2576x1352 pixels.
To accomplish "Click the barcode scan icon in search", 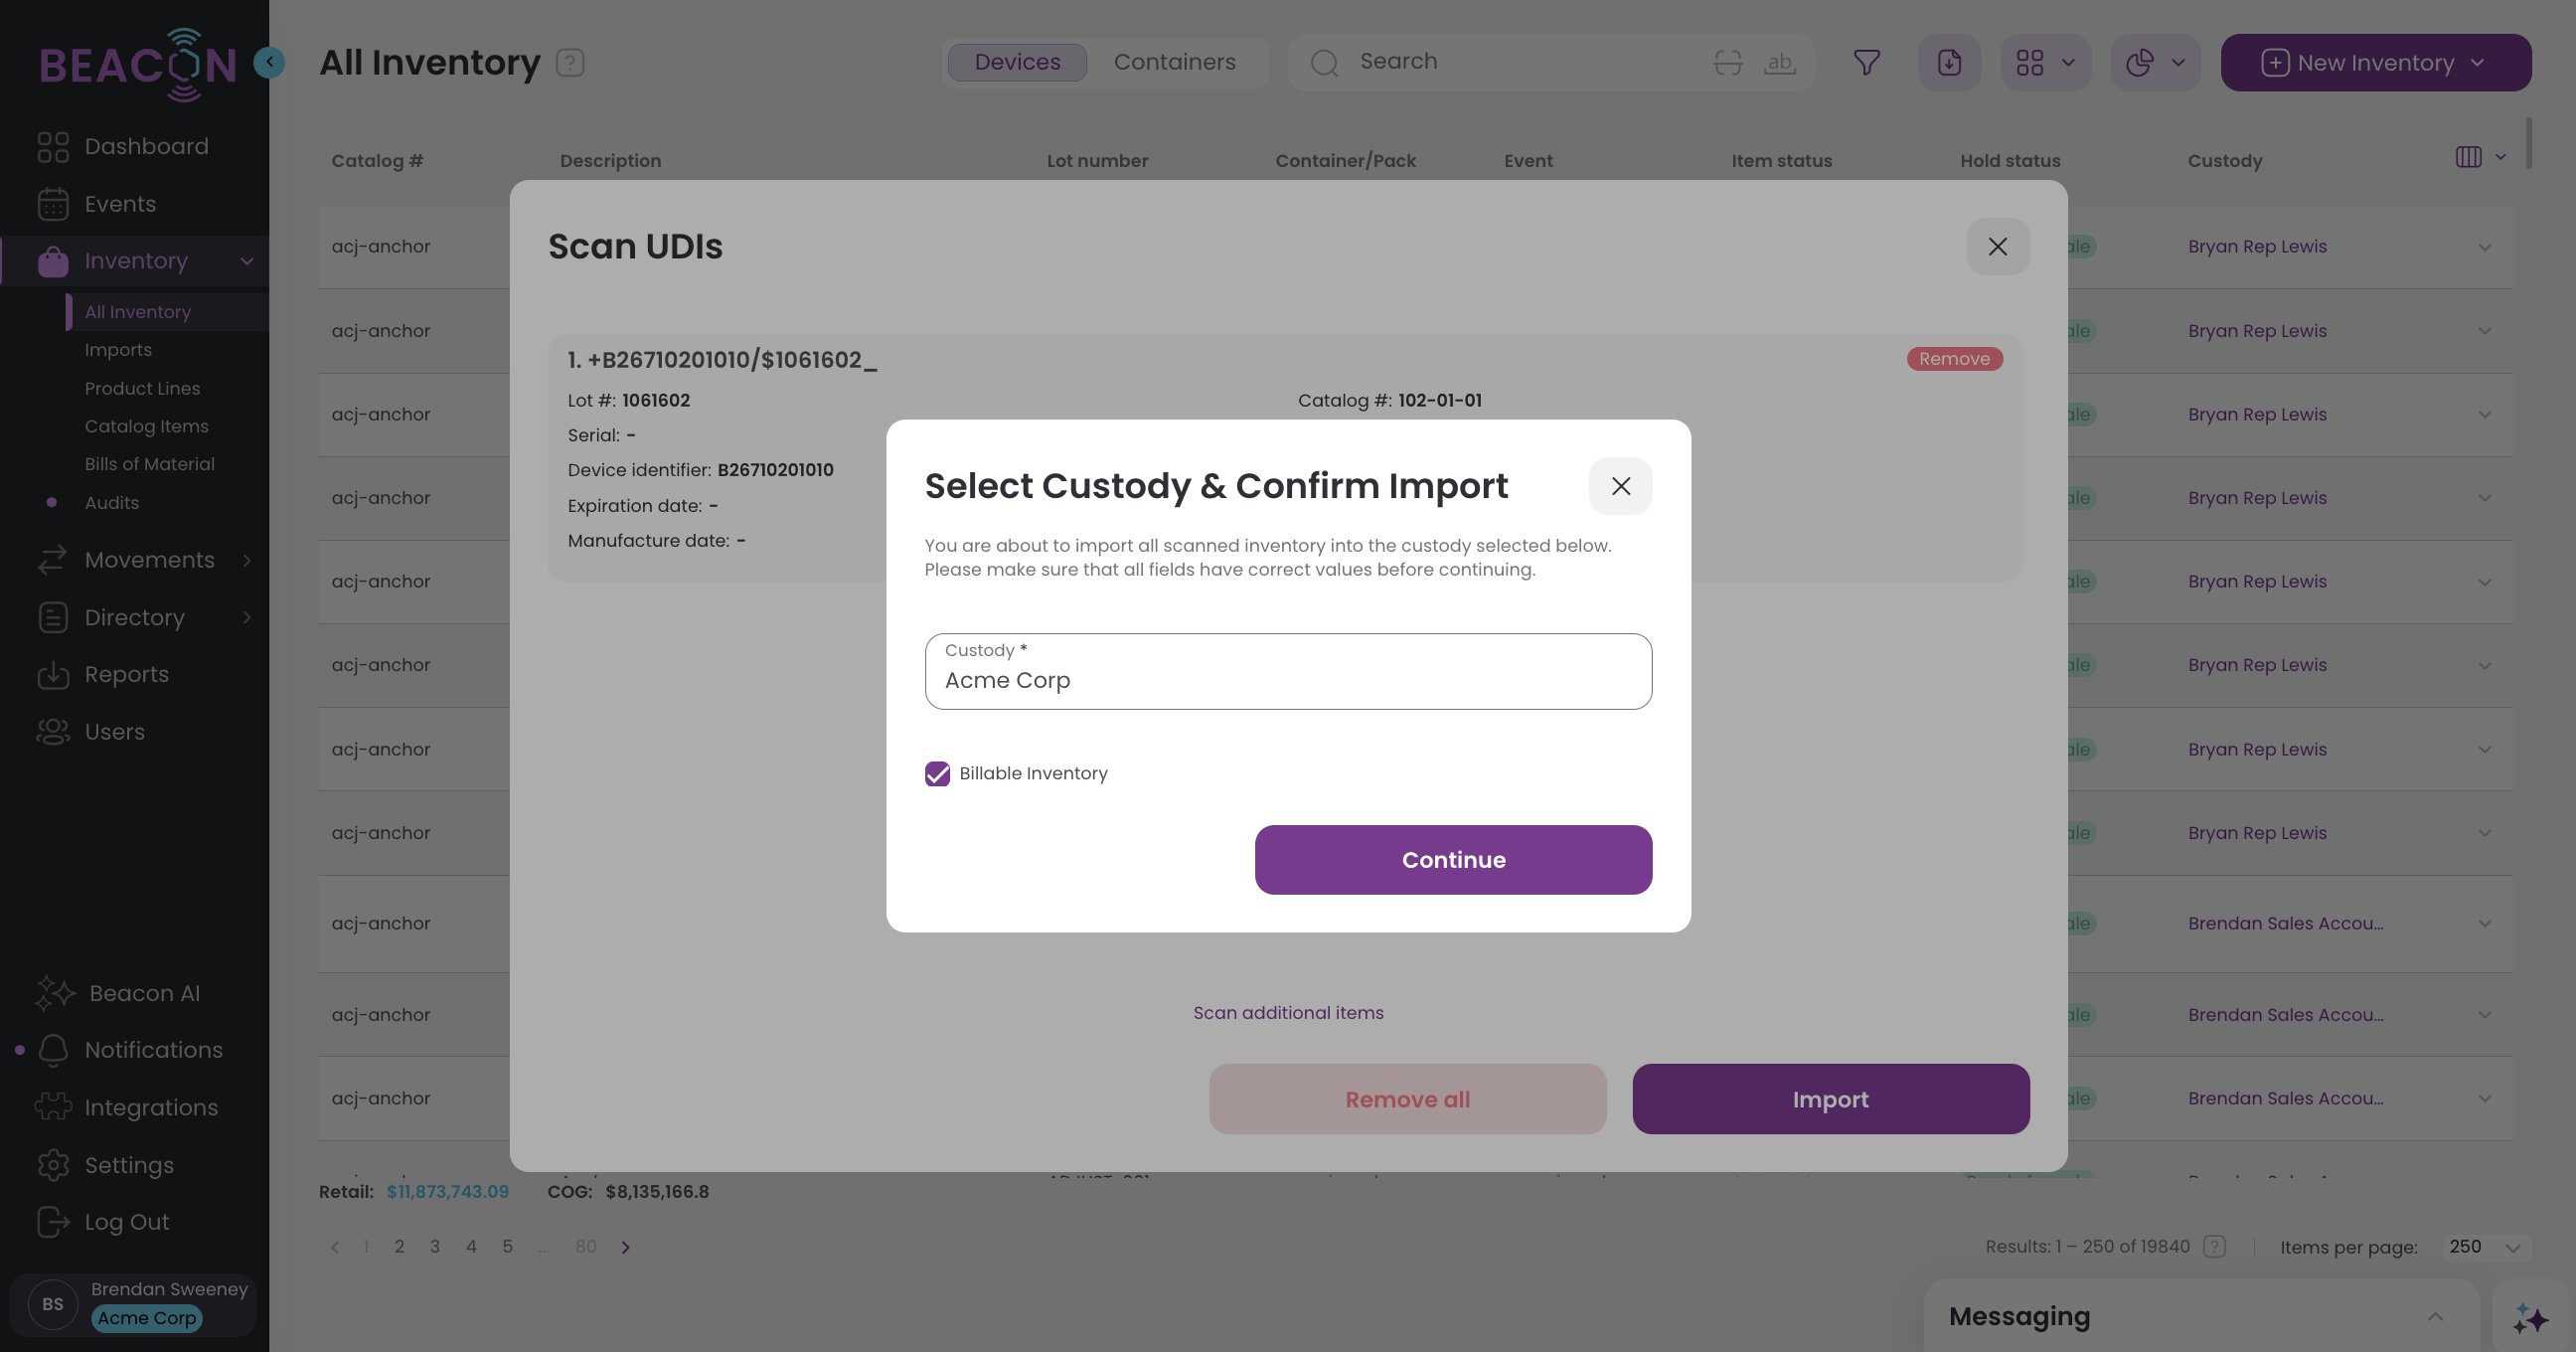I will click(x=1727, y=62).
